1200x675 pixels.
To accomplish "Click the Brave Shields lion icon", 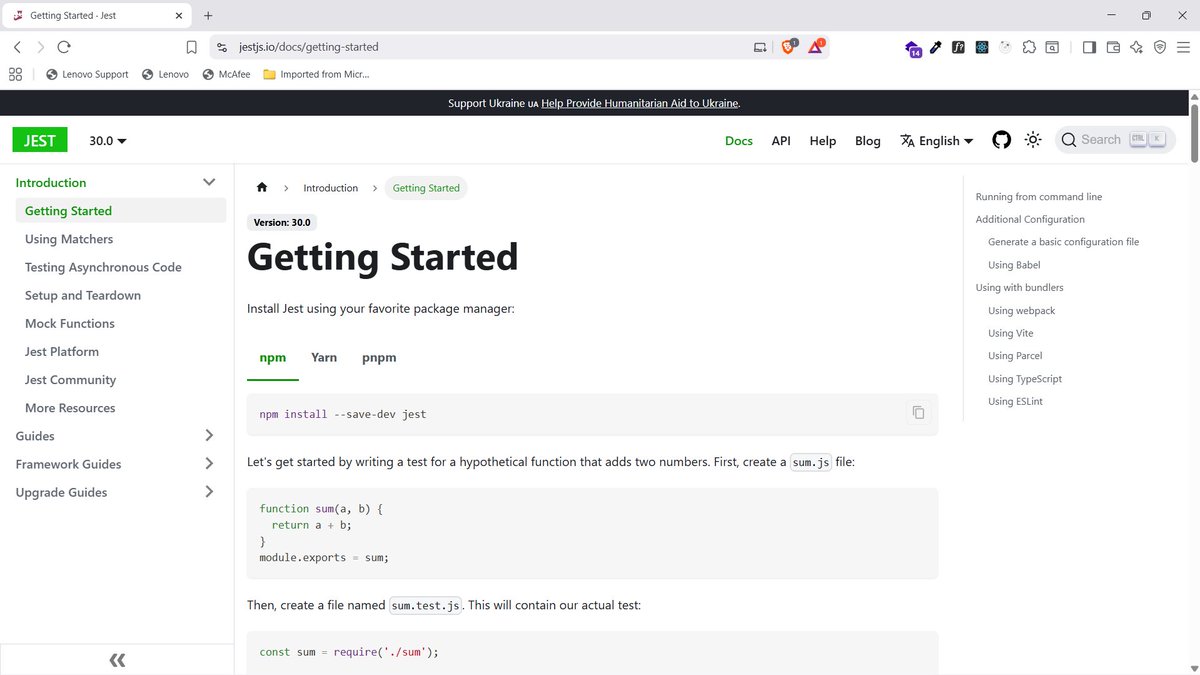I will pos(788,46).
